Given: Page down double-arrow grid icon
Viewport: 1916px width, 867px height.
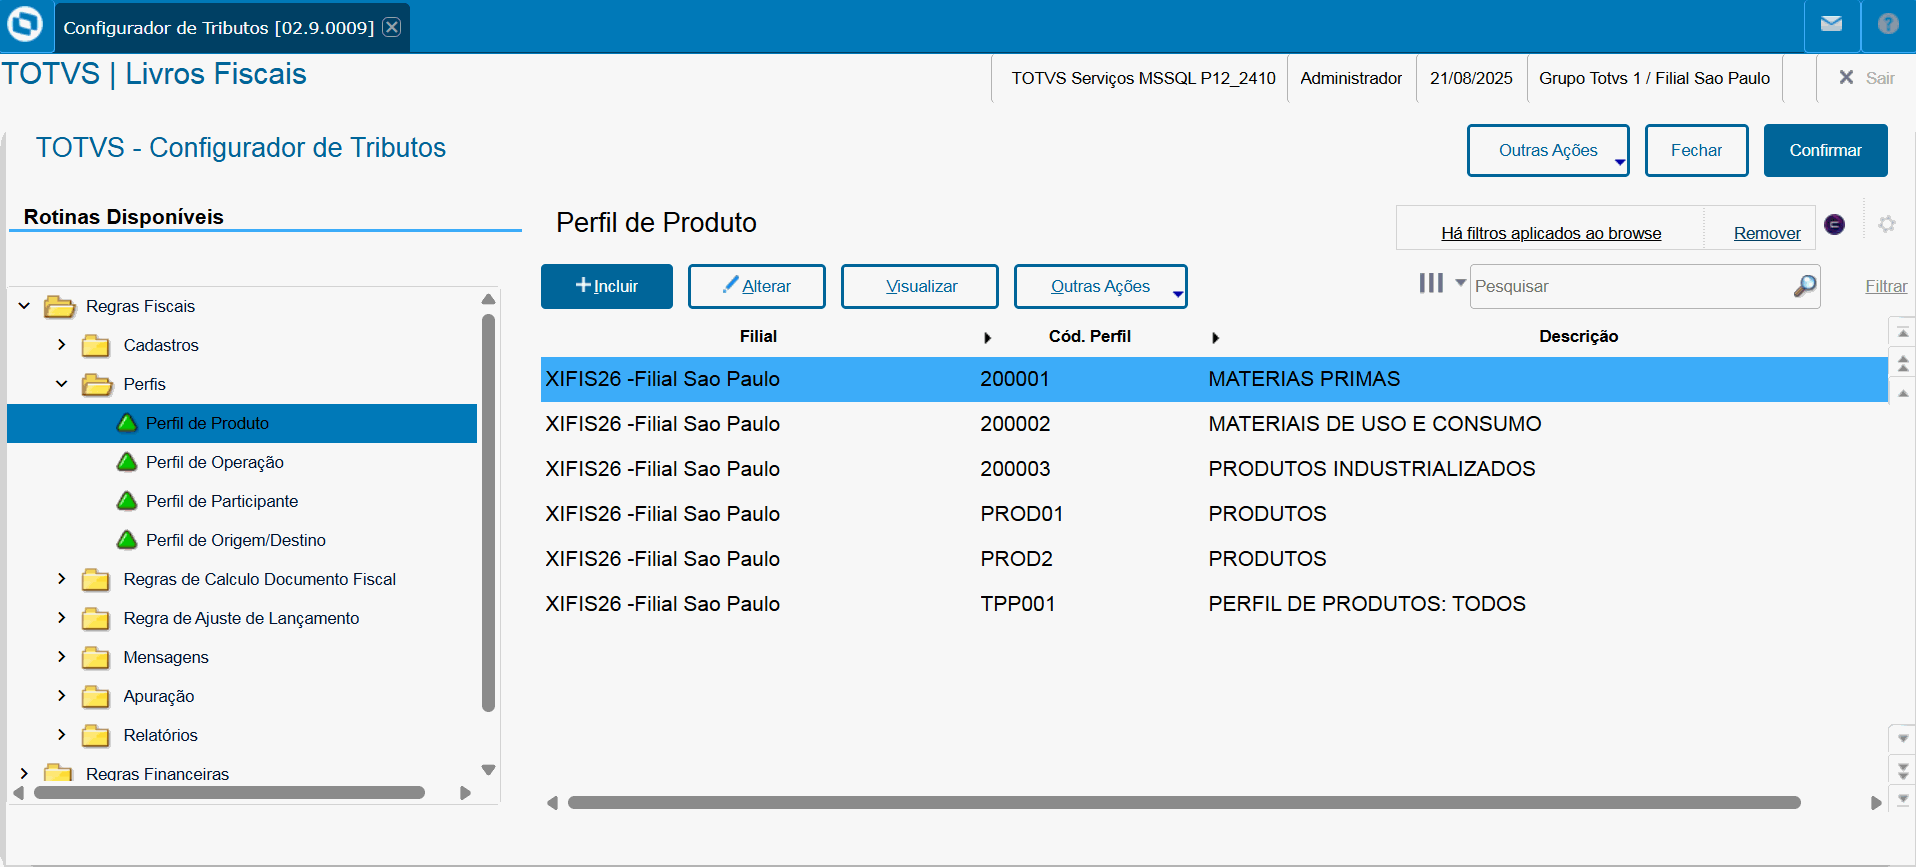Looking at the screenshot, I should point(1903,770).
